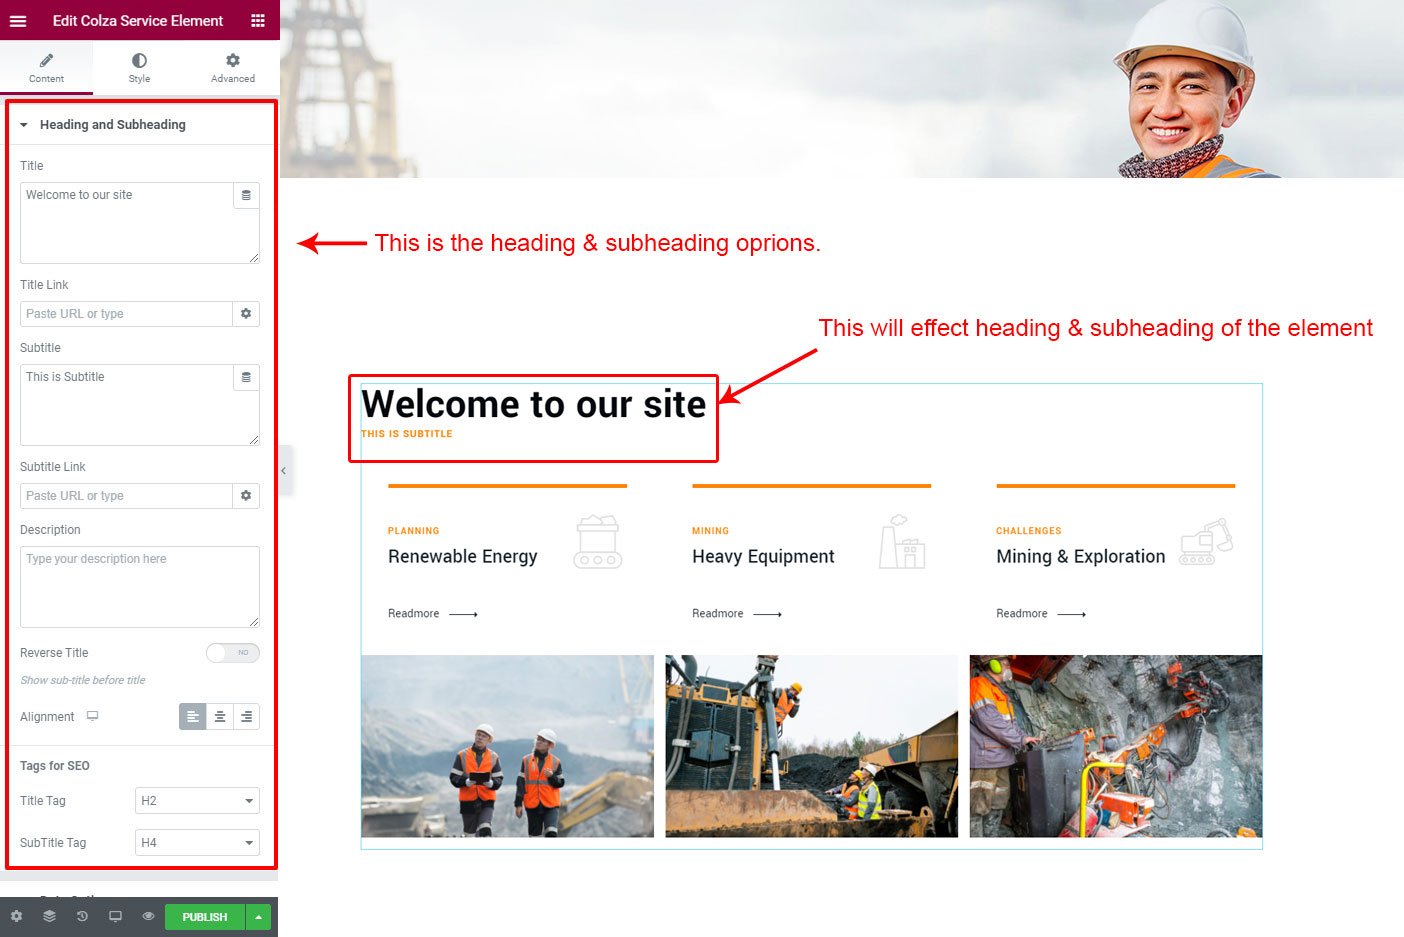Open the Navigator layers icon
This screenshot has width=1404, height=937.
point(49,916)
